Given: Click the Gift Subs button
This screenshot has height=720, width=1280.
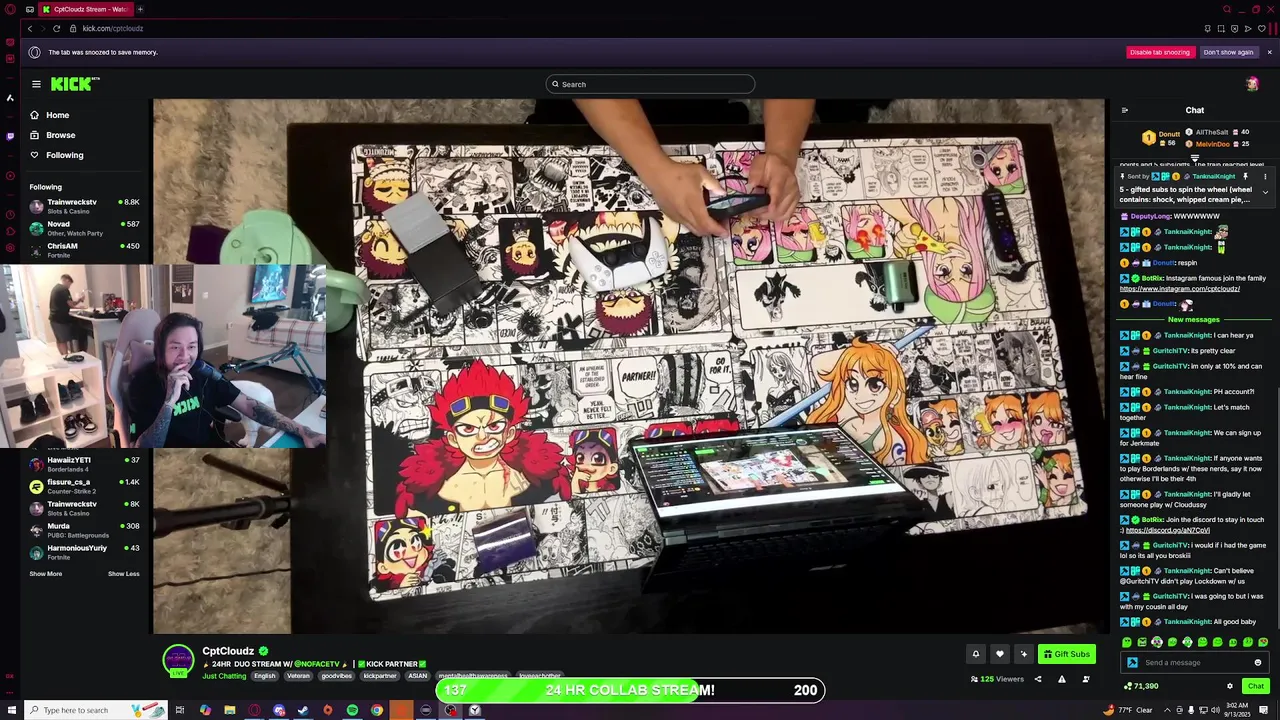Looking at the screenshot, I should [1067, 654].
